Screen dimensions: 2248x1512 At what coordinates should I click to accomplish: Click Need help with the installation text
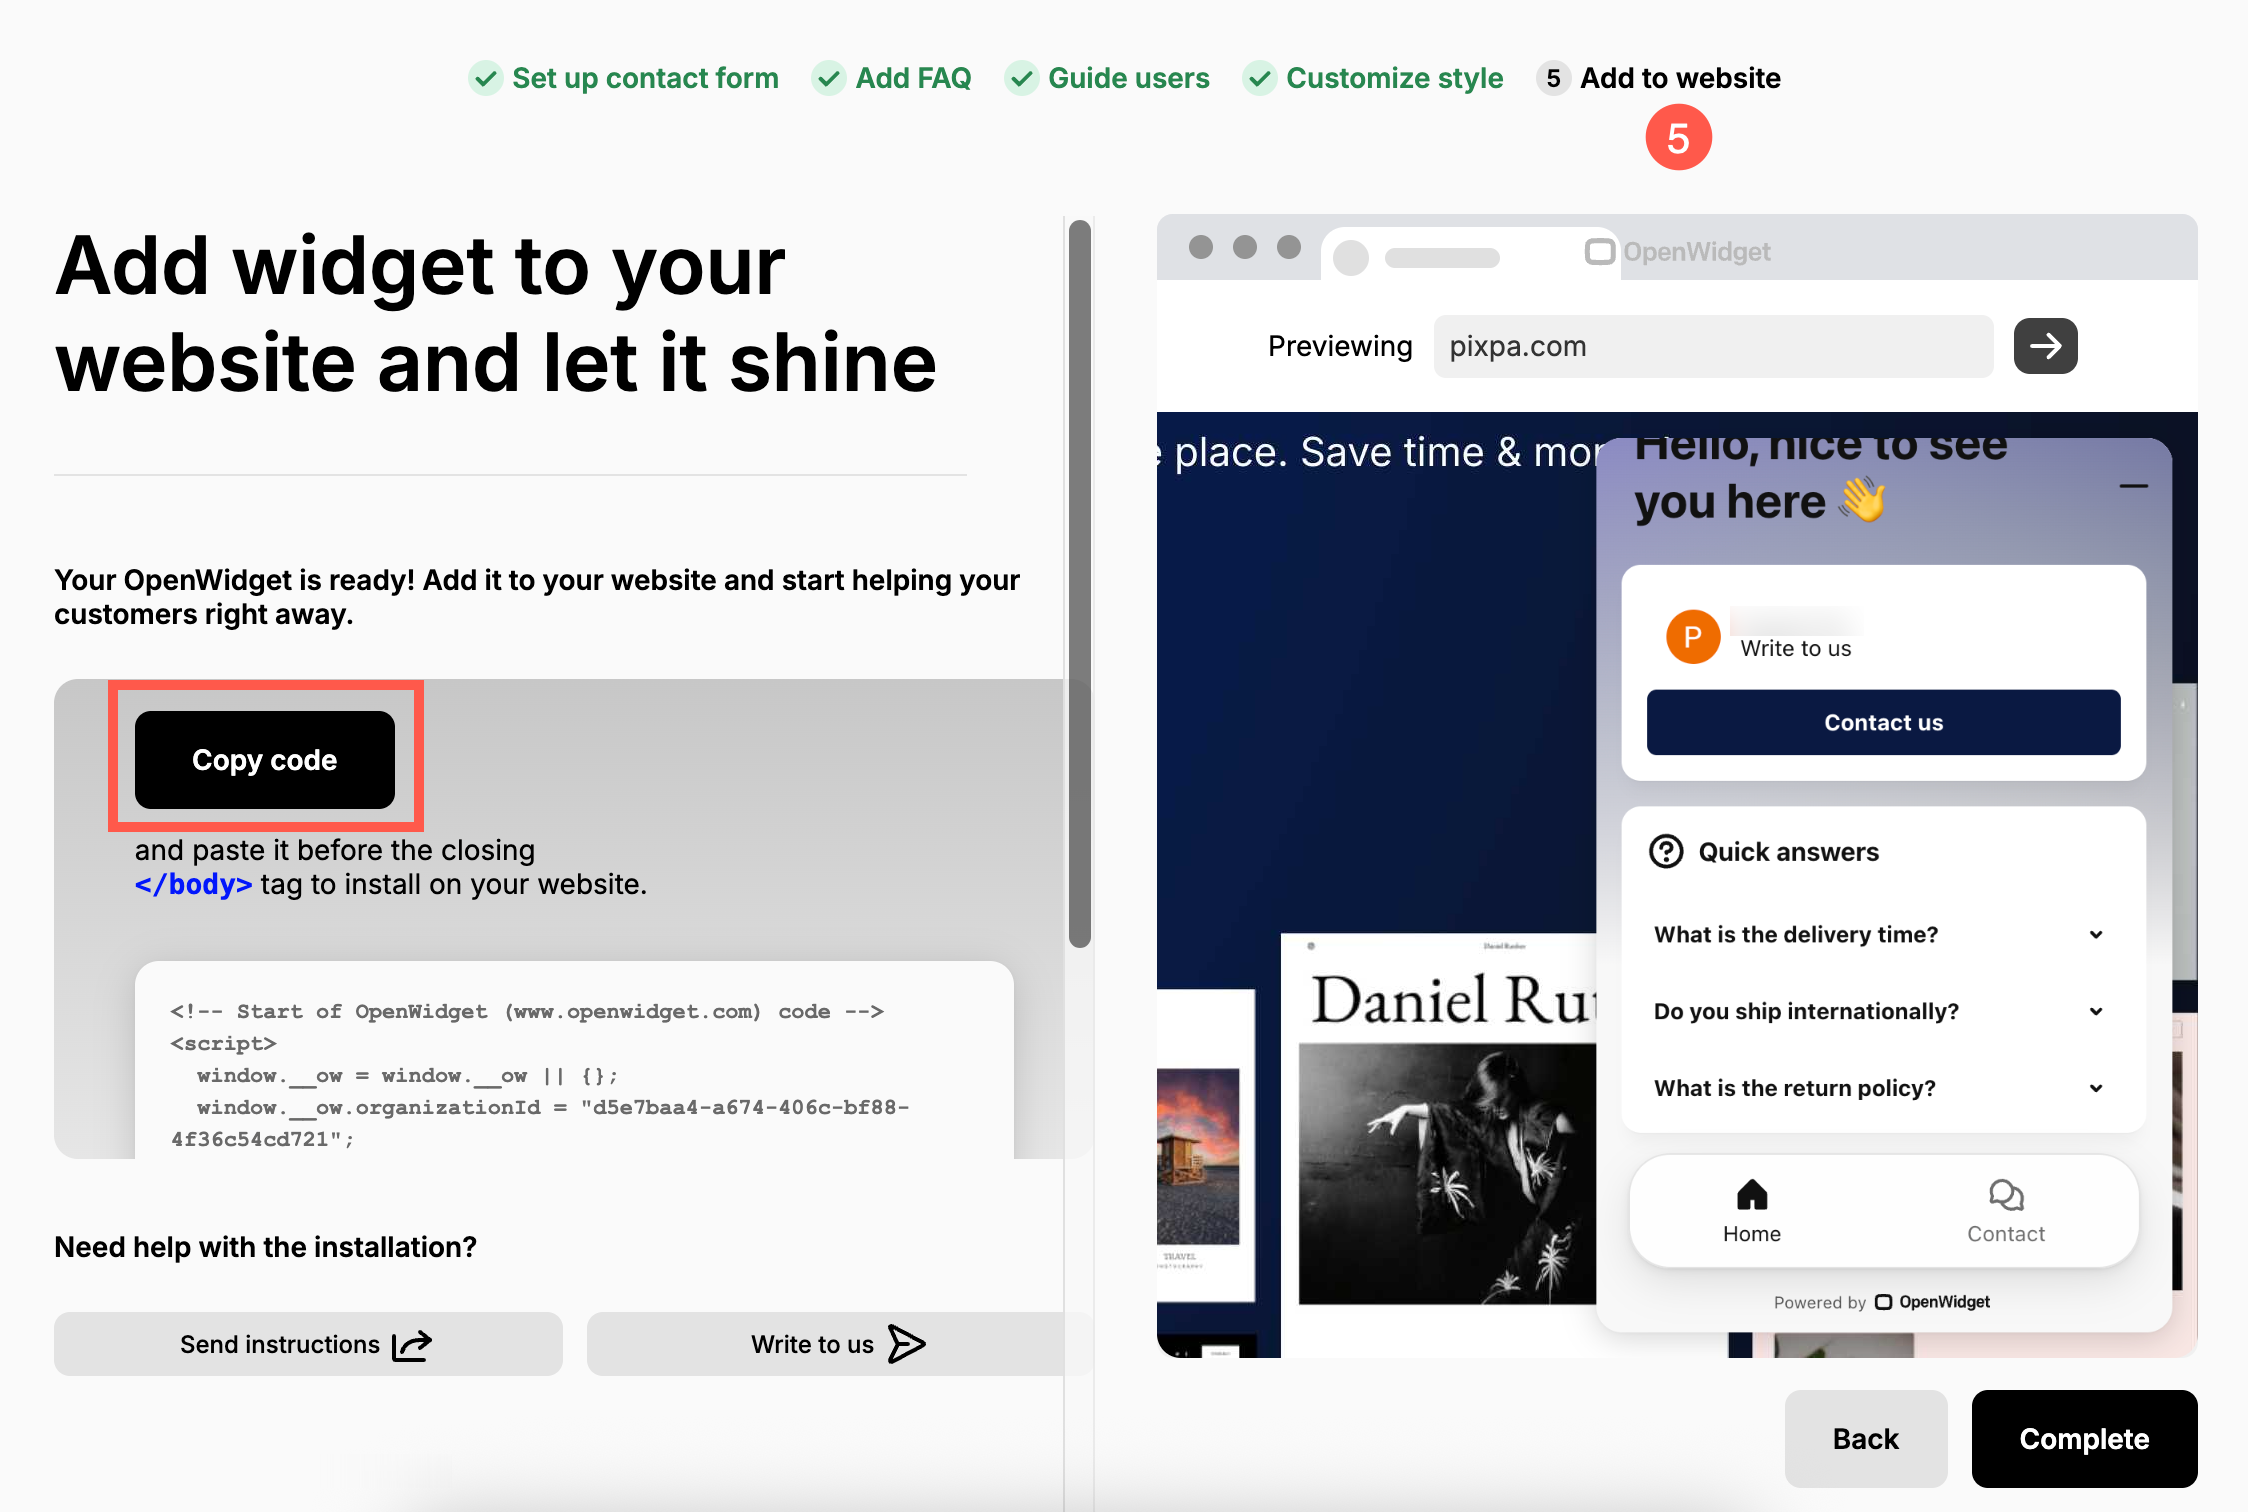click(265, 1247)
